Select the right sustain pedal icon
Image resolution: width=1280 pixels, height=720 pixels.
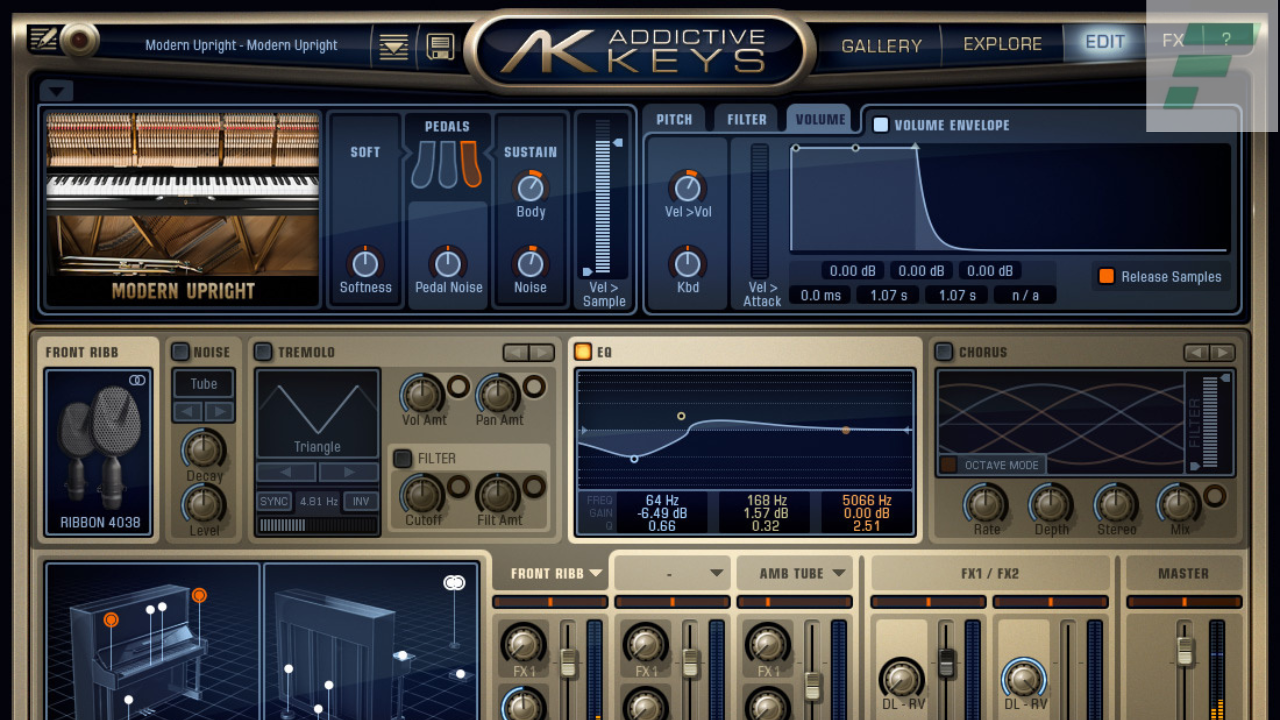pos(471,164)
